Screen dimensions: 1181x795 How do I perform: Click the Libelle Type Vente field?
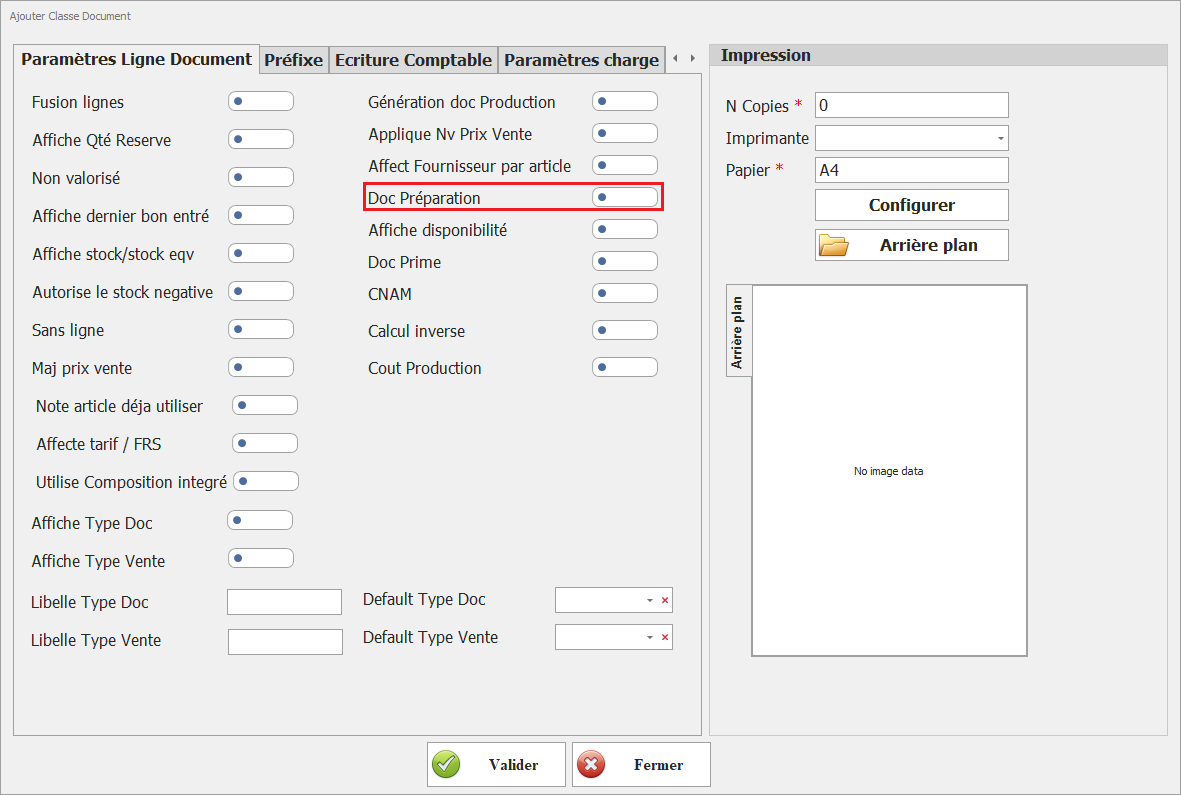coord(285,641)
